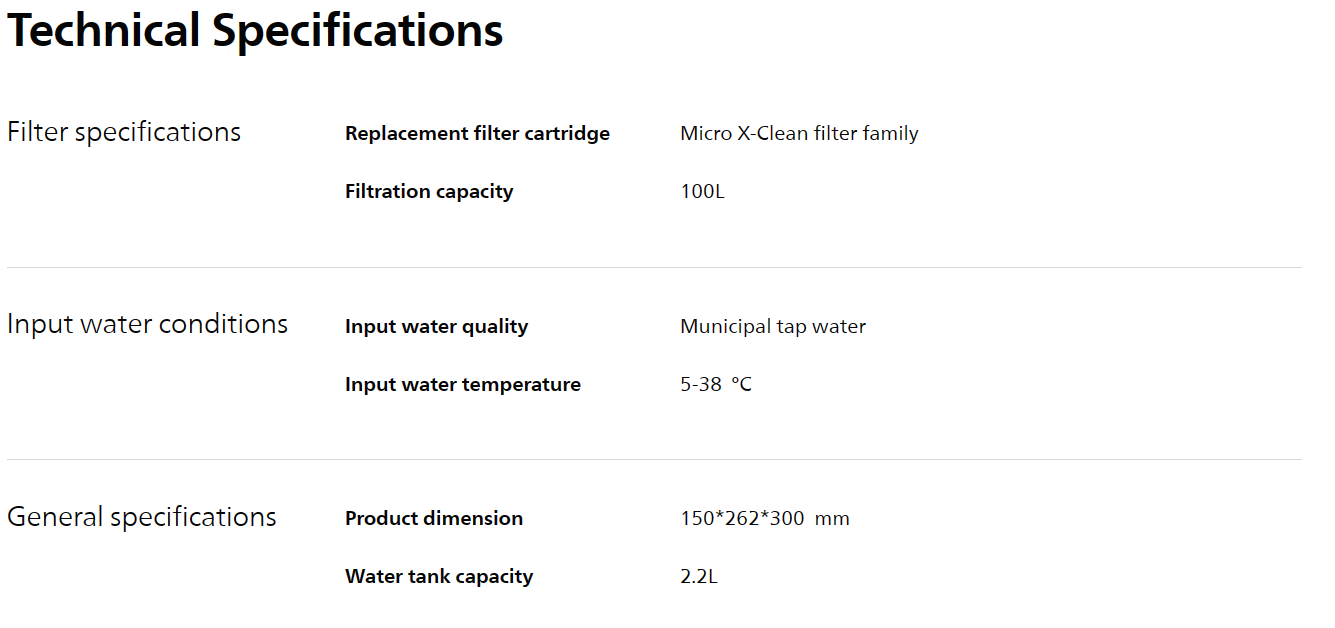
Task: Click the word Specifications in the main heading
Action: point(358,30)
